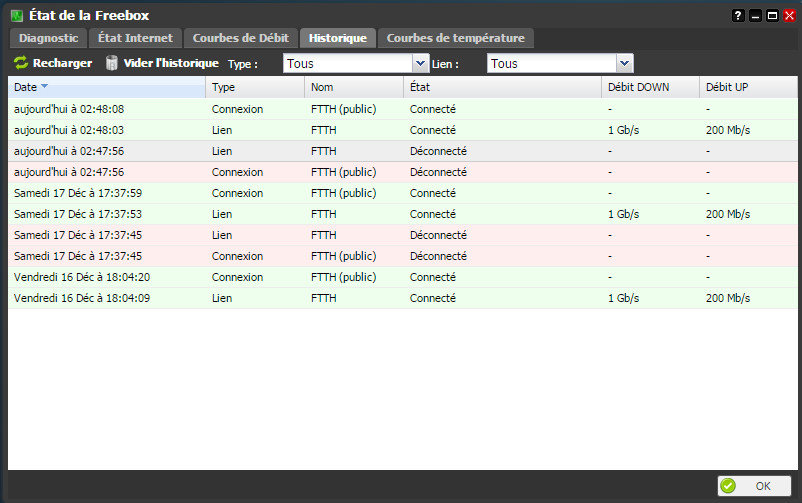Close the État de la Freebox window

789,16
